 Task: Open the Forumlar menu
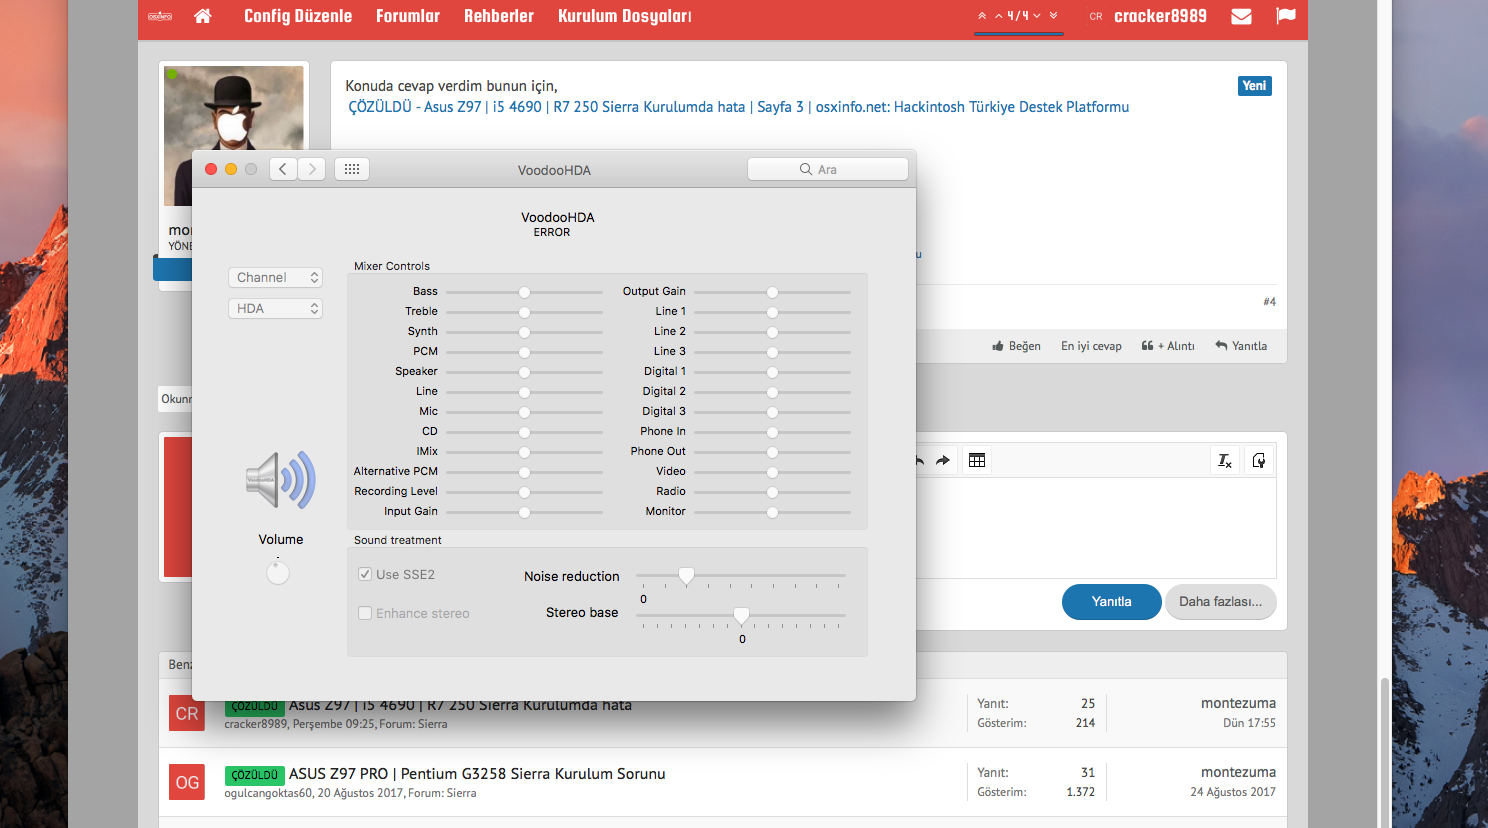408,16
